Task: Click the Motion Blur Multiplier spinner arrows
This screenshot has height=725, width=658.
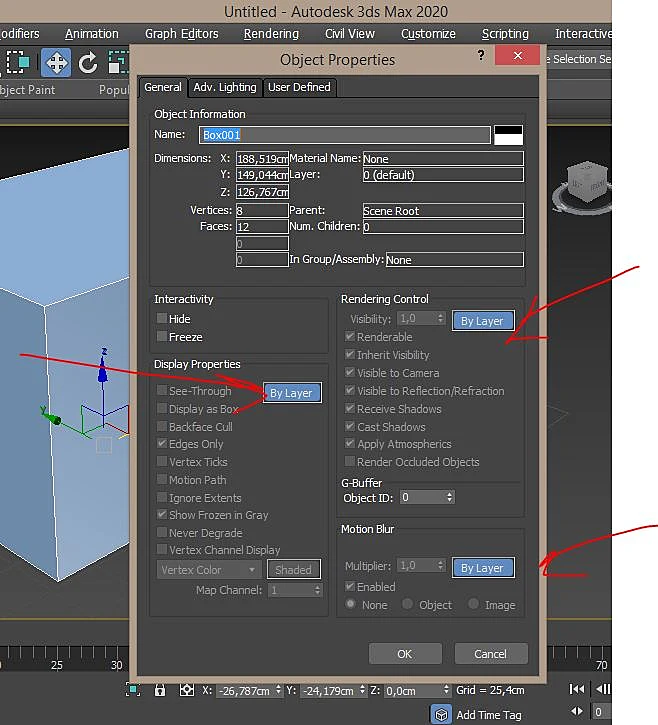Action: [x=441, y=565]
